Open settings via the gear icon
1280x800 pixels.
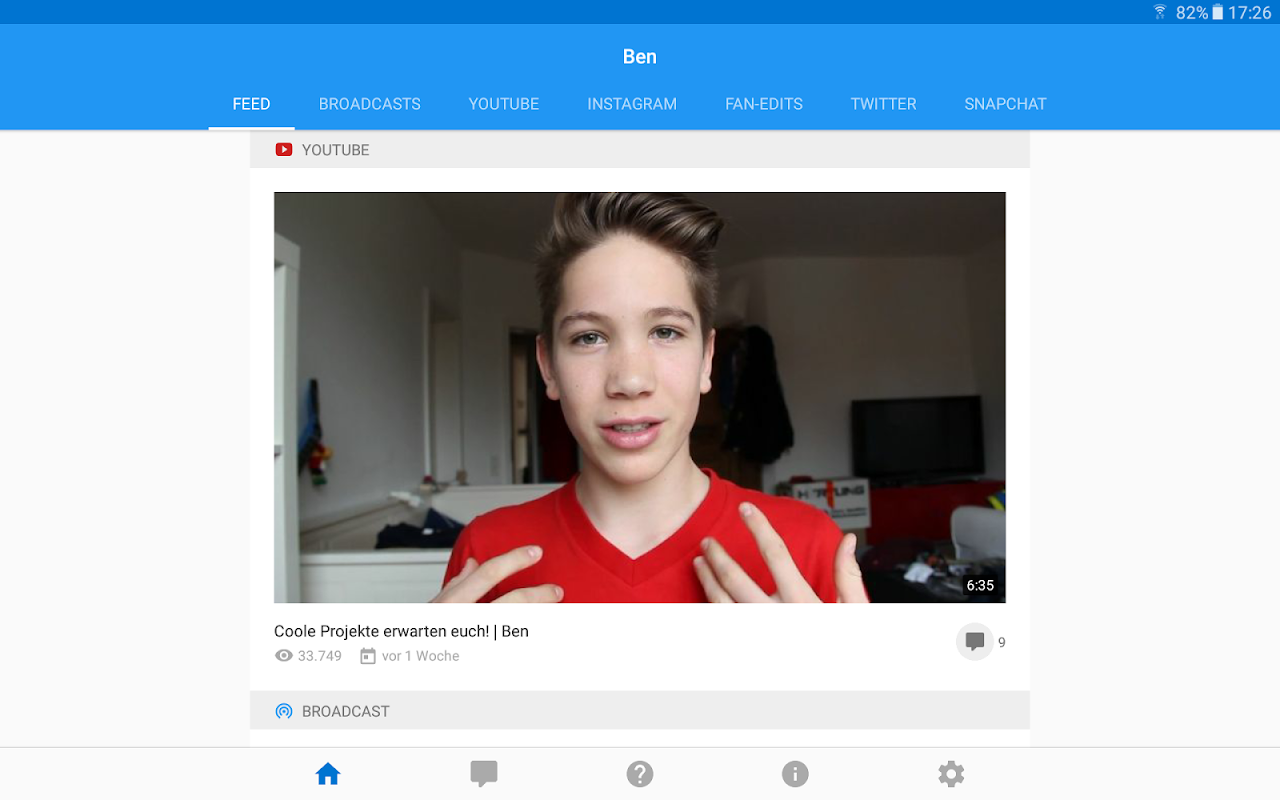[x=951, y=774]
